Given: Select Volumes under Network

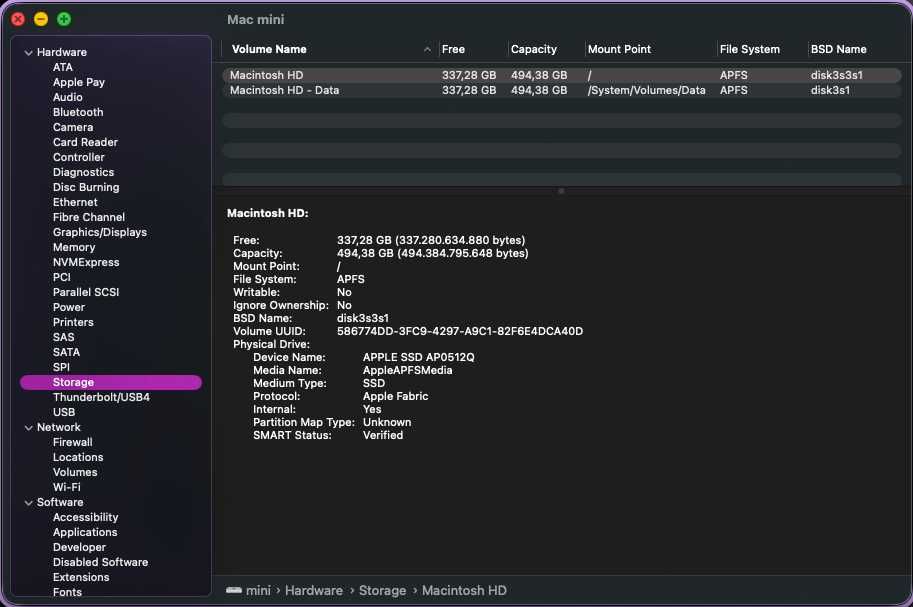Looking at the screenshot, I should (75, 472).
